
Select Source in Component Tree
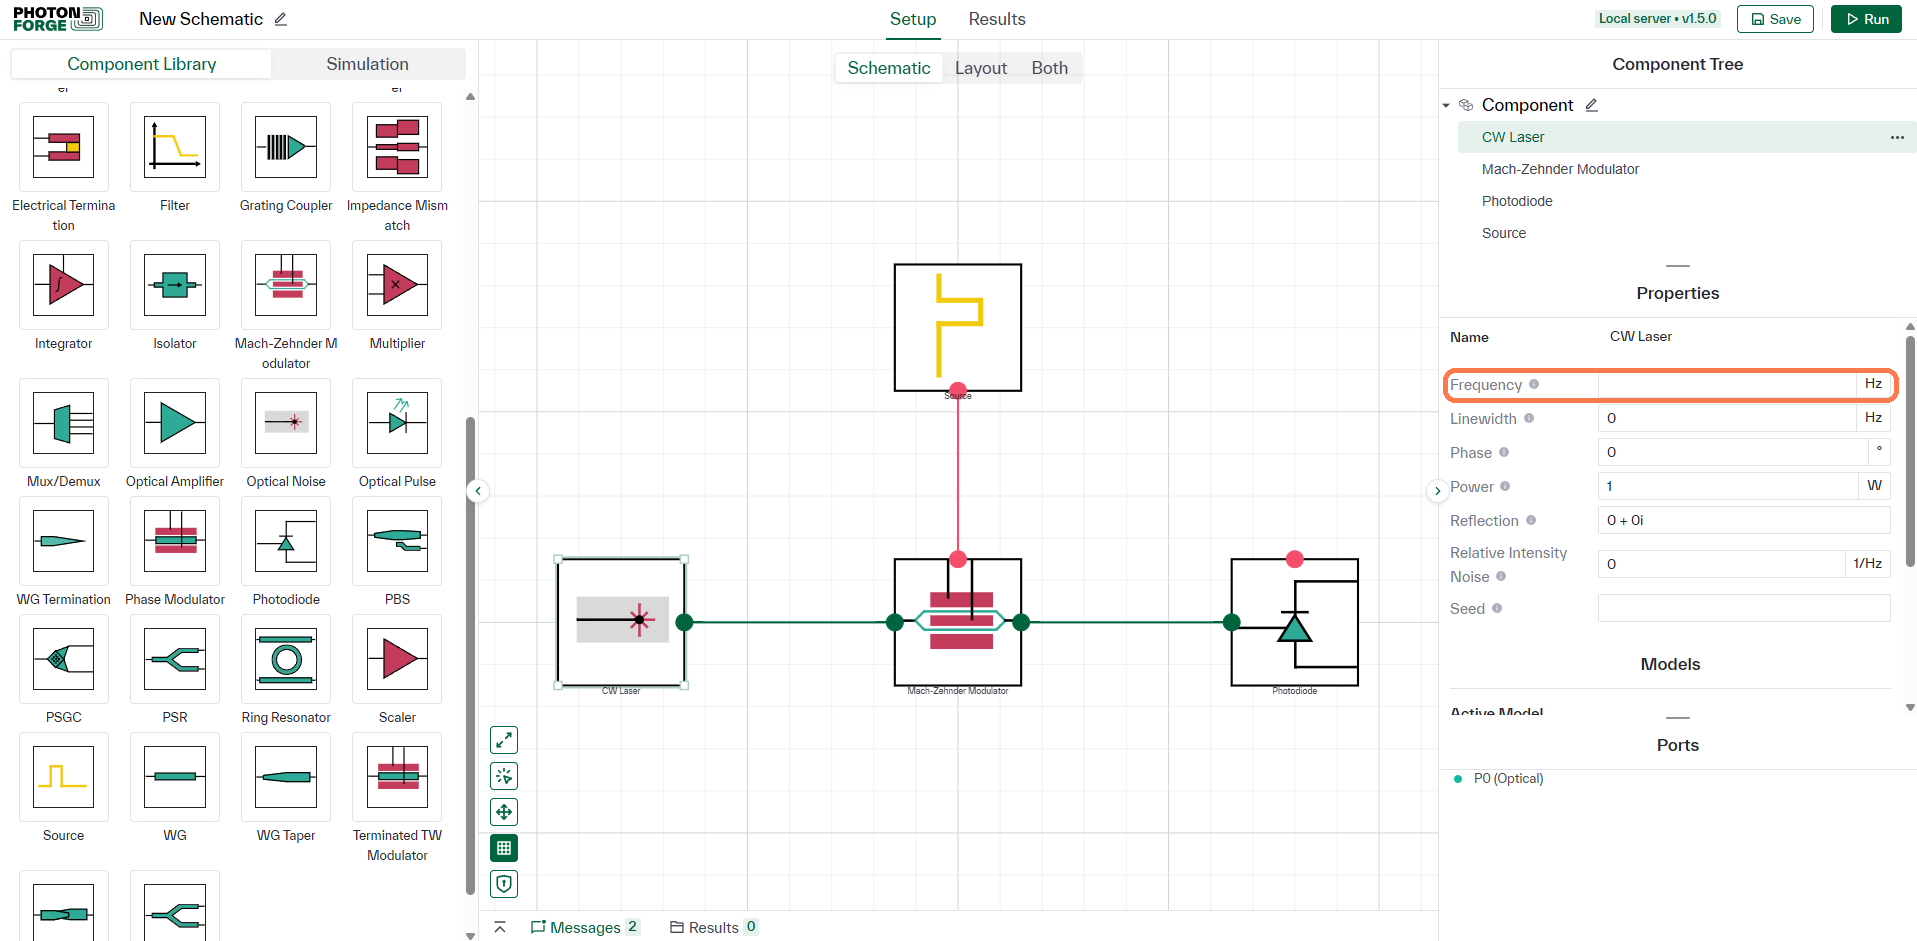coord(1504,233)
